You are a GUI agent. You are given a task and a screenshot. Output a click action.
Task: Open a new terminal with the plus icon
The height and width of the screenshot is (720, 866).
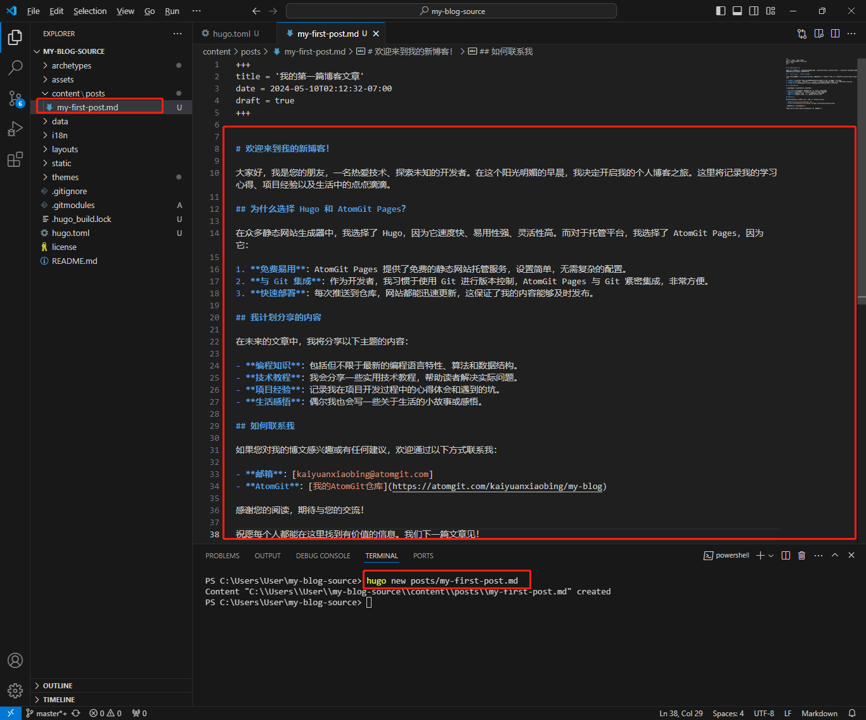pyautogui.click(x=758, y=555)
